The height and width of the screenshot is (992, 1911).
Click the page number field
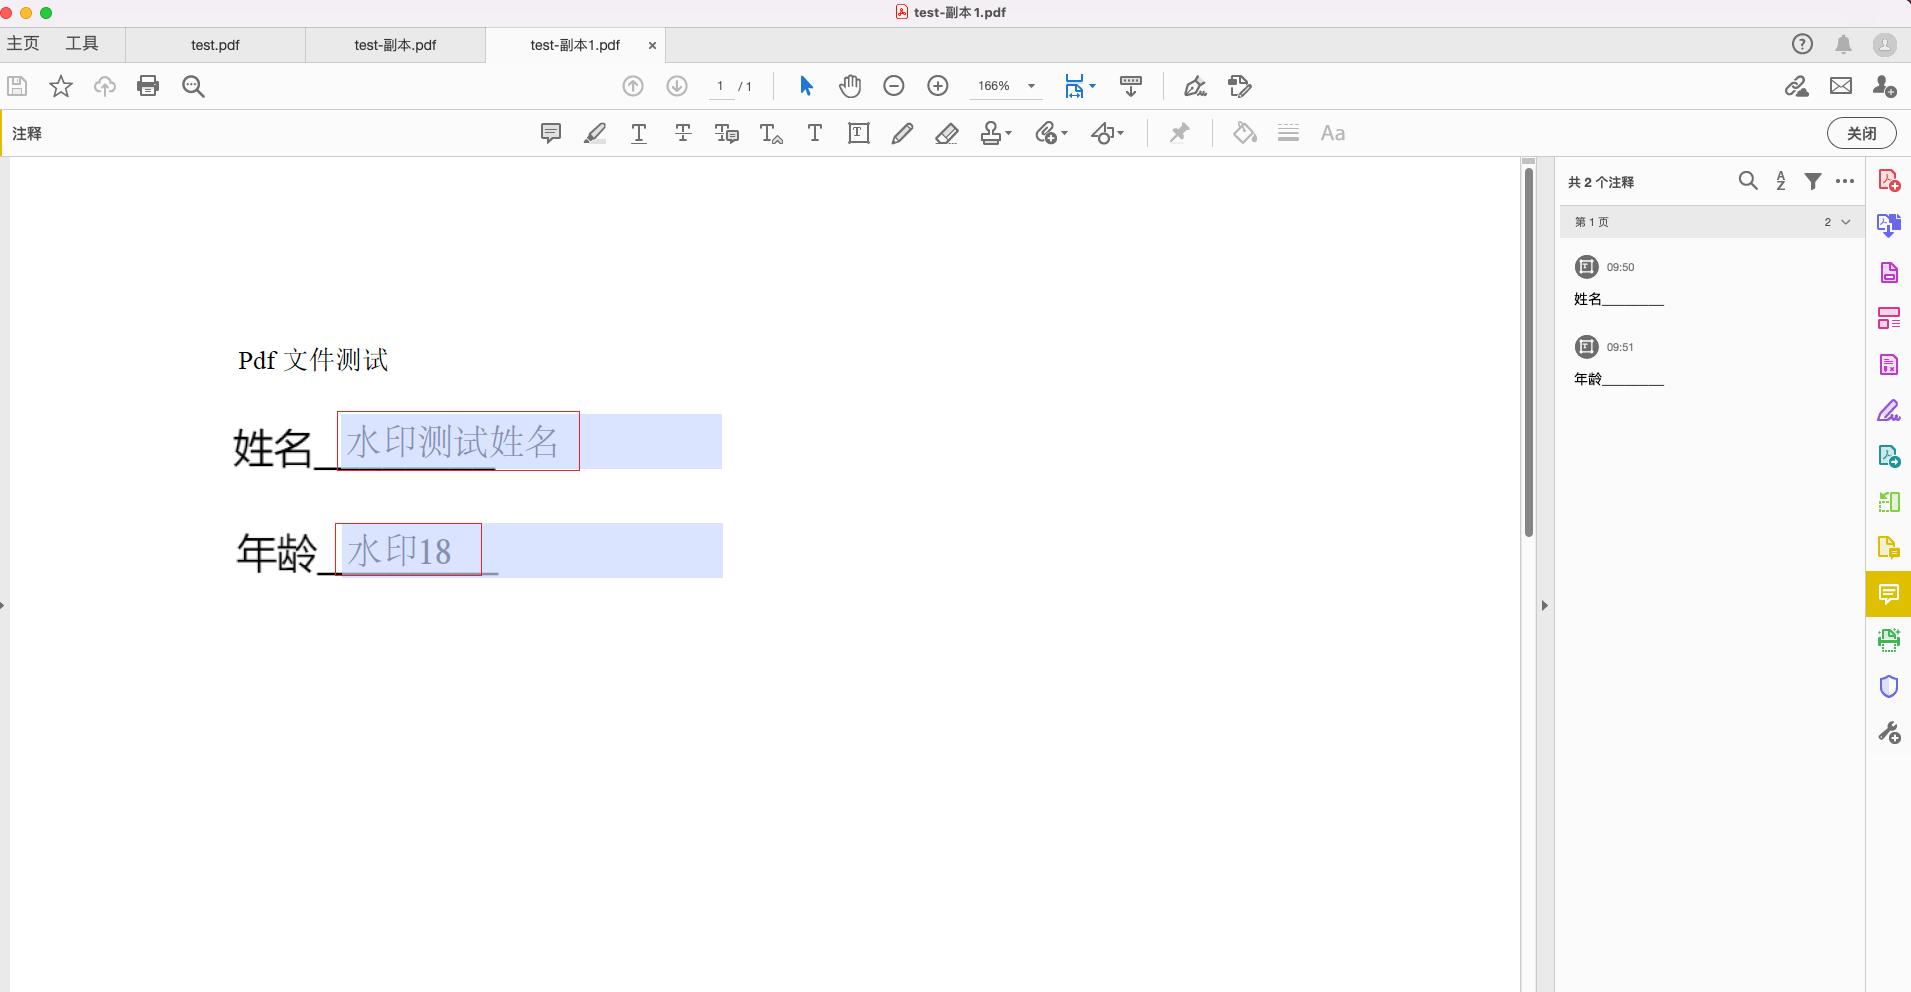pos(720,86)
